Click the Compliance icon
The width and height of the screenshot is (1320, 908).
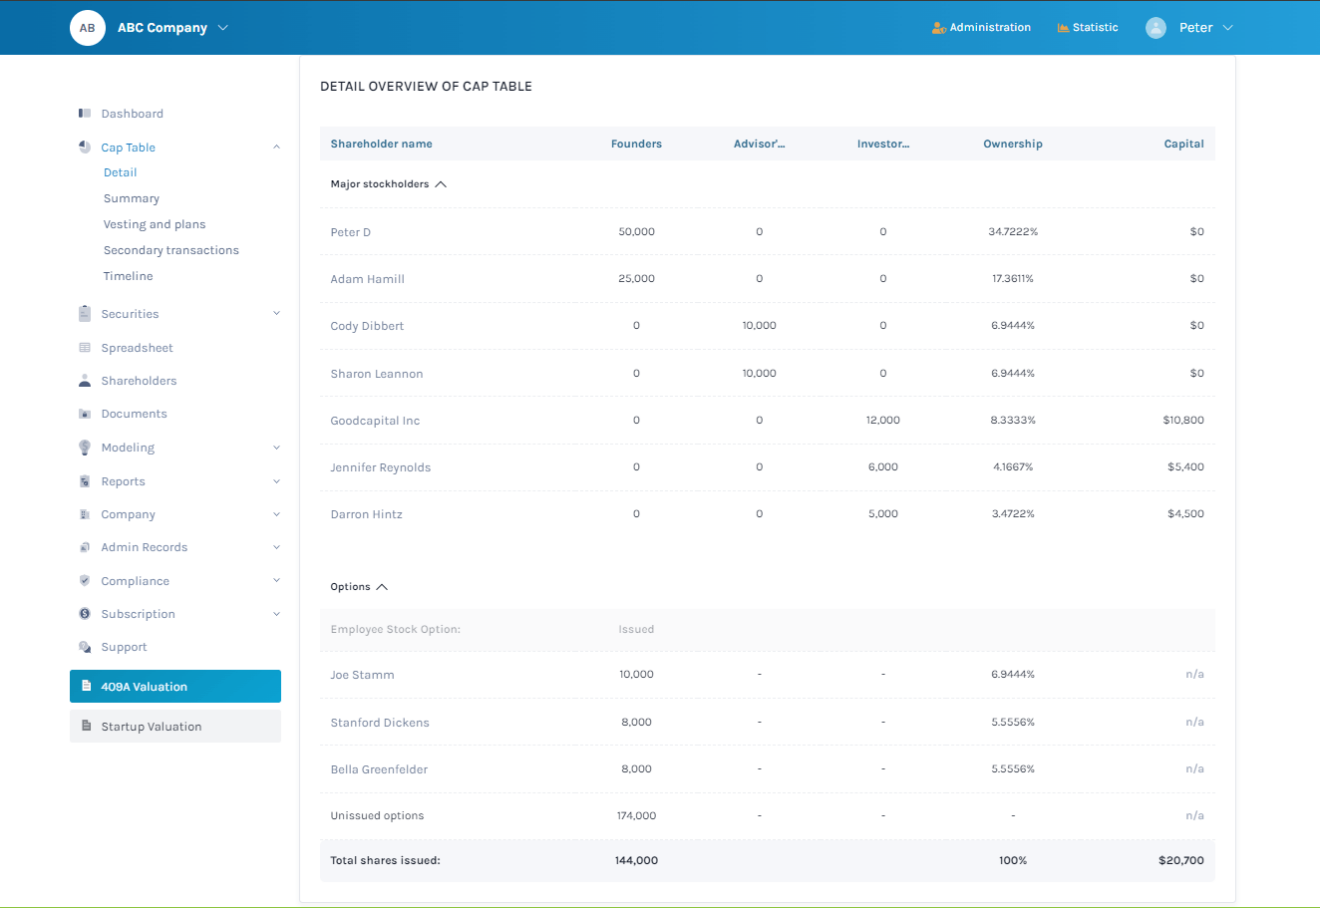pyautogui.click(x=84, y=580)
